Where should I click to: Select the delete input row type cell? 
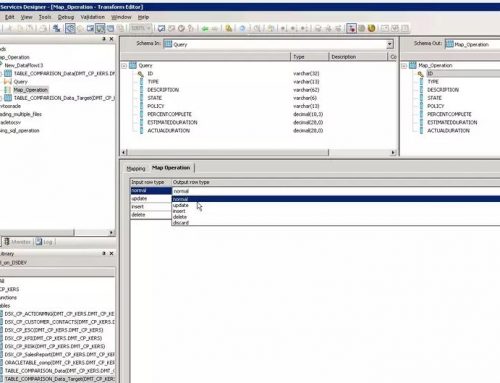151,215
